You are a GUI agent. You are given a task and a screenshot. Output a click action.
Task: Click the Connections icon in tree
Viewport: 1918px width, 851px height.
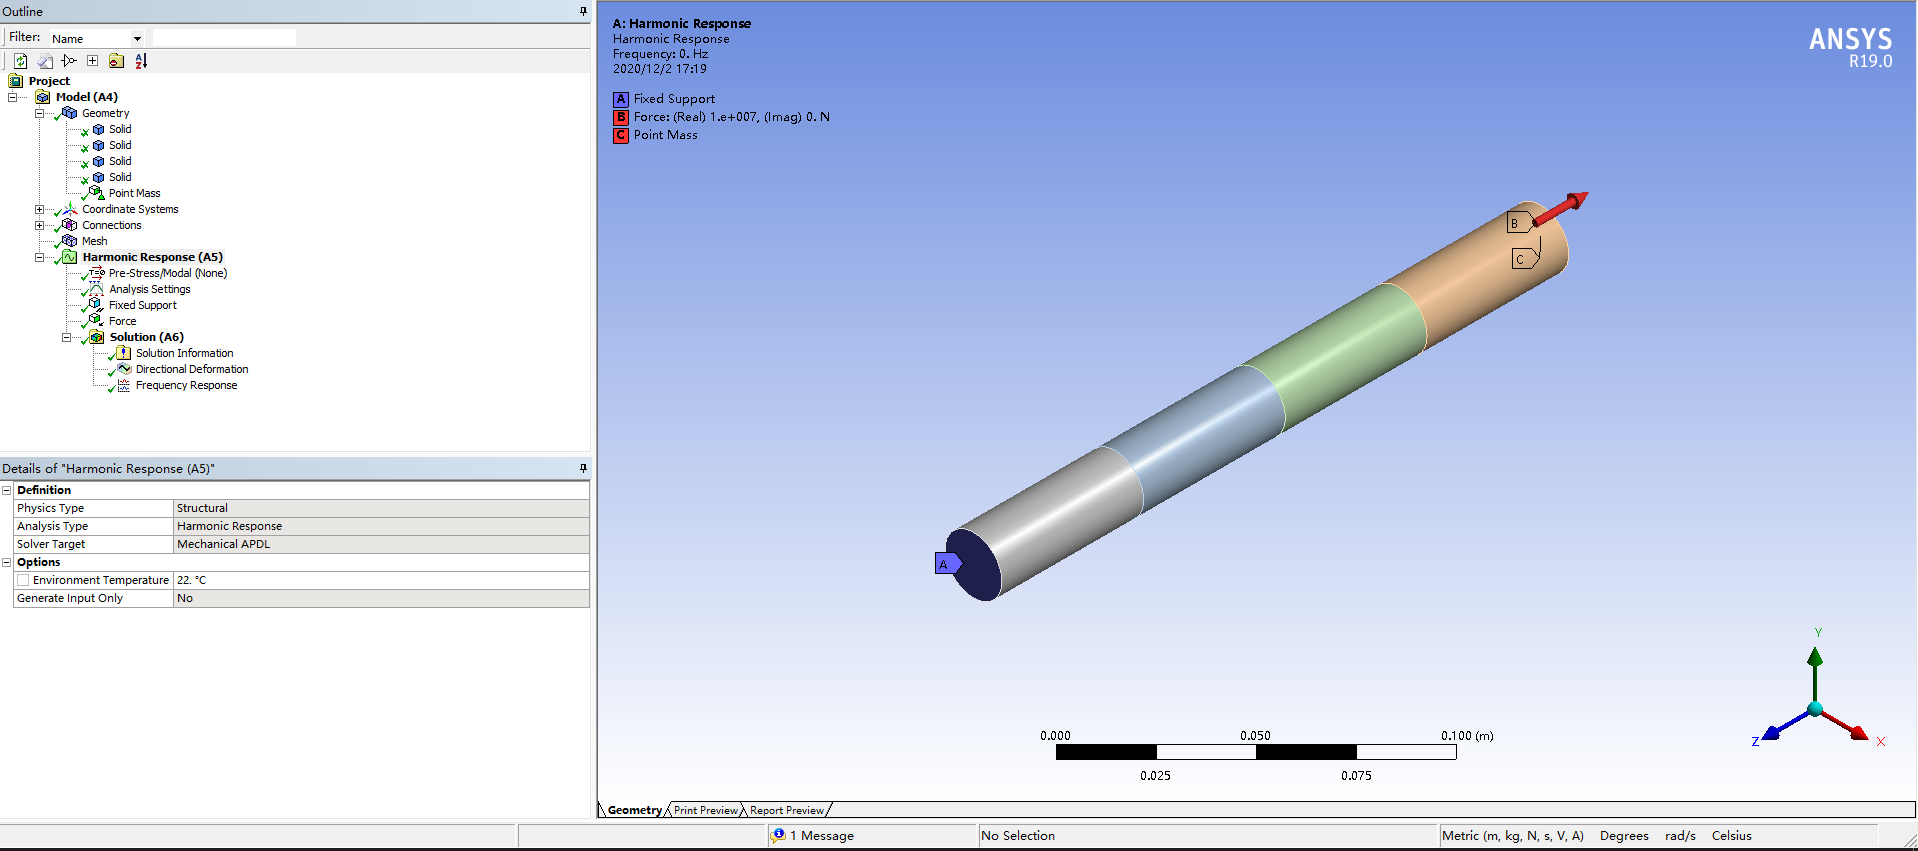(69, 225)
